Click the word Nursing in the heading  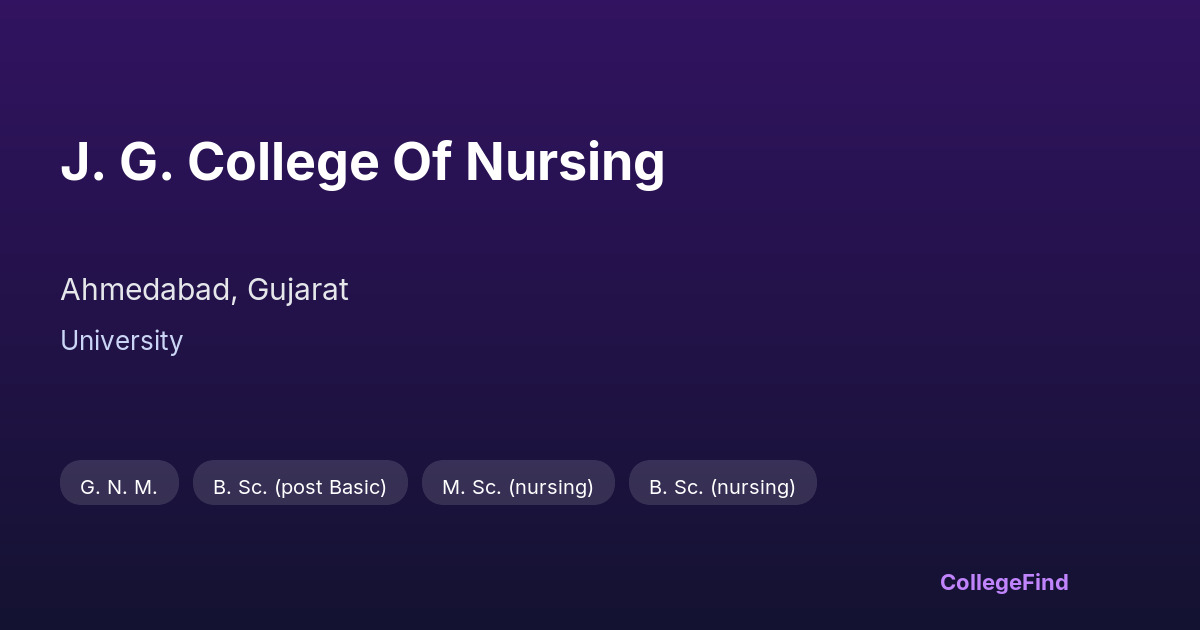[565, 162]
